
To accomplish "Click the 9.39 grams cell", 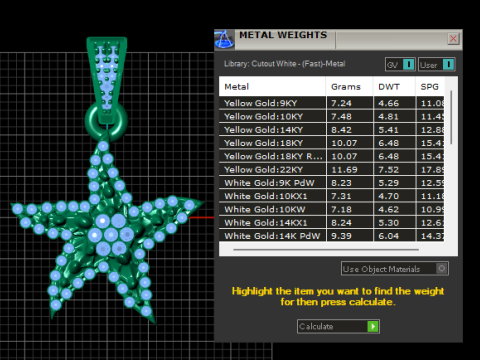I will (x=350, y=236).
